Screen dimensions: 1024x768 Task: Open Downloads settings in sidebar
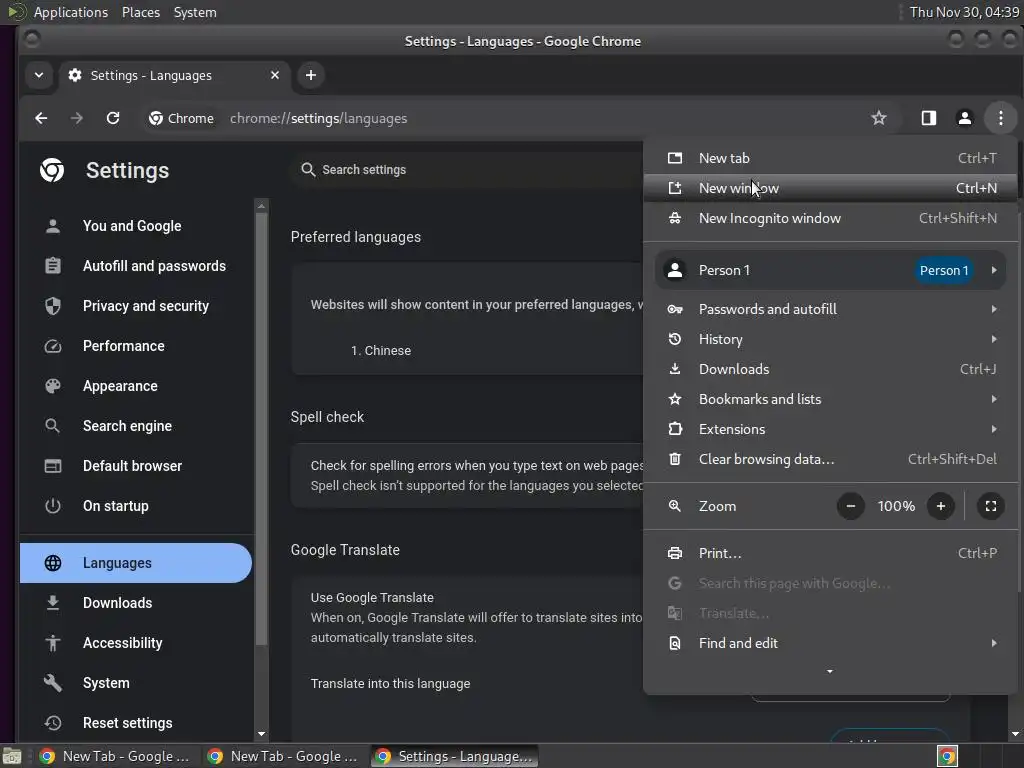pyautogui.click(x=136, y=603)
